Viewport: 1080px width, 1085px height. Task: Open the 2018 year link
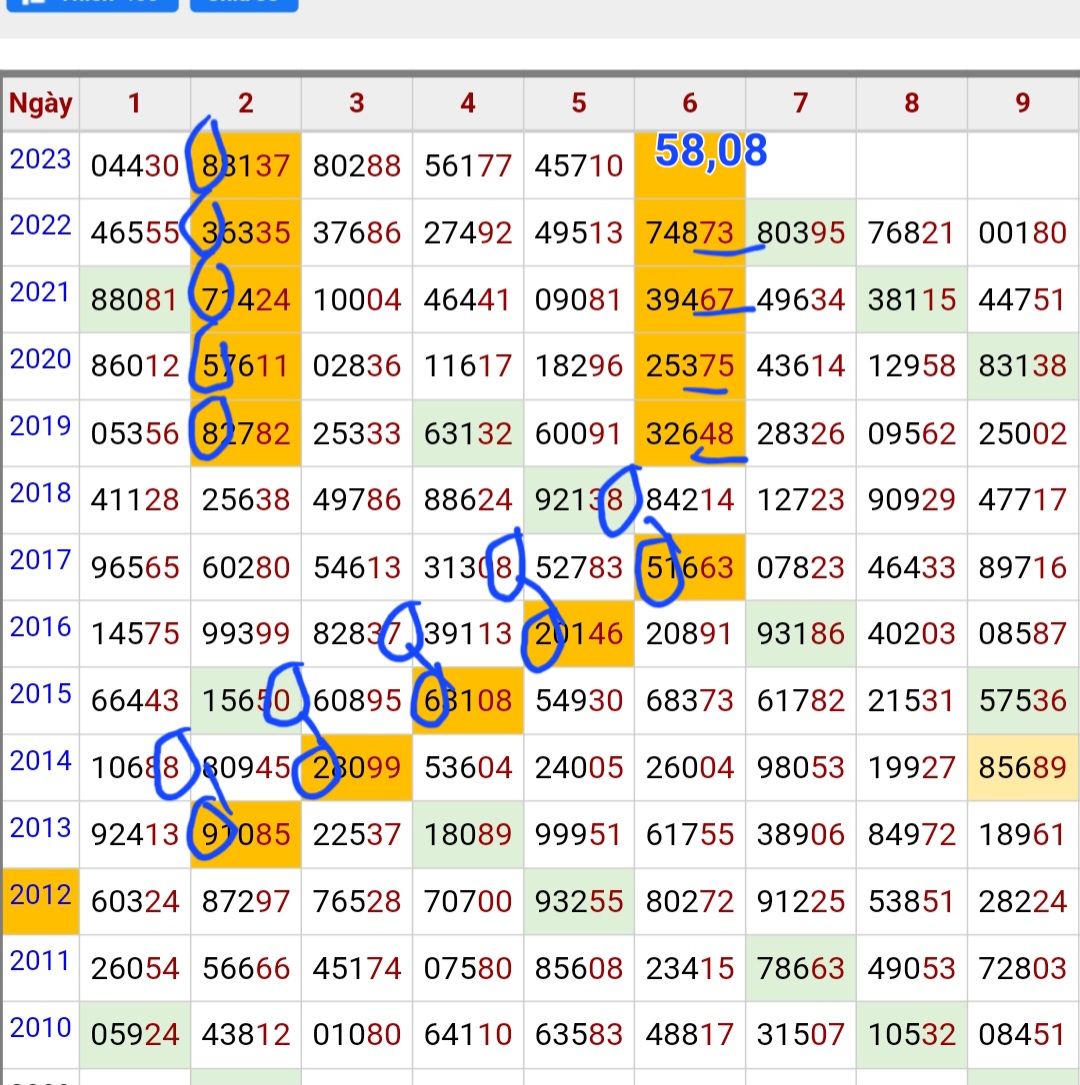[x=41, y=494]
